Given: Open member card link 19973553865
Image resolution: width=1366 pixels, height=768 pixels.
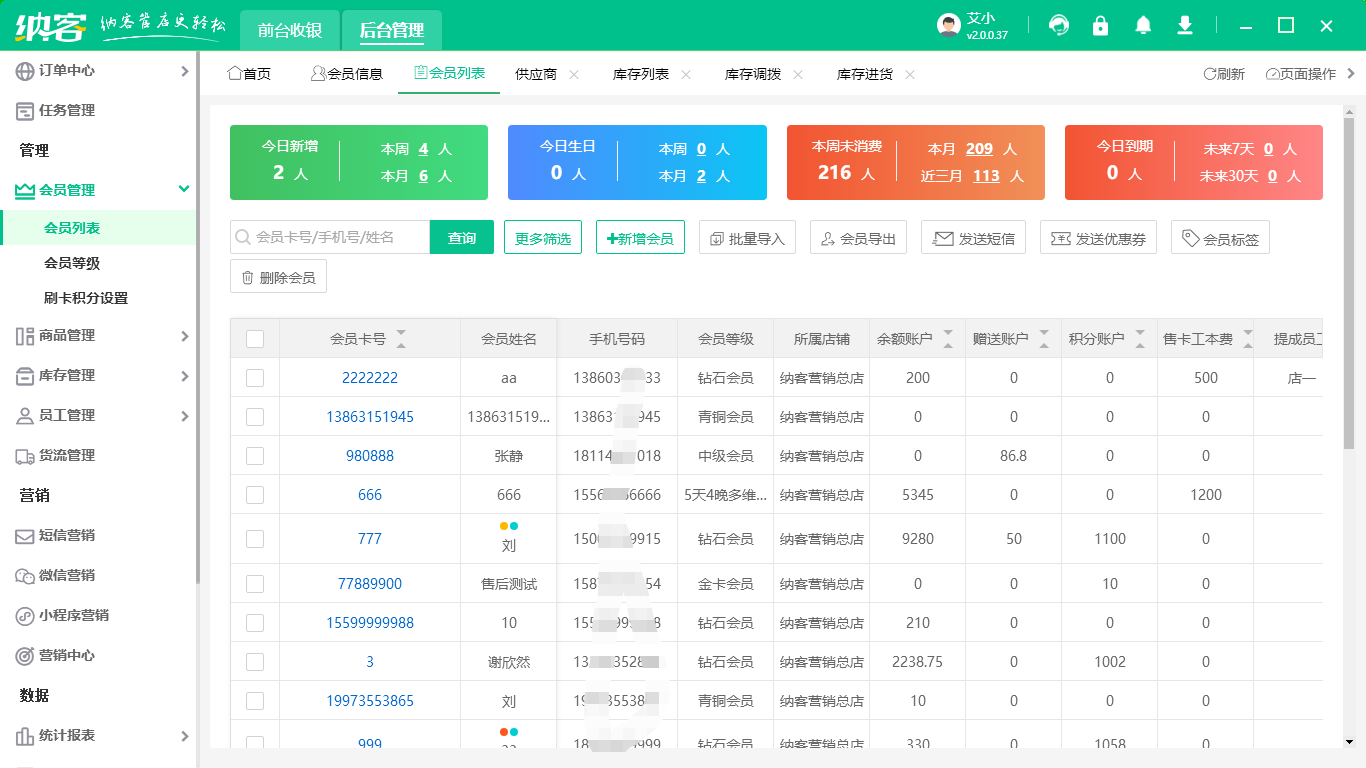Looking at the screenshot, I should point(370,701).
